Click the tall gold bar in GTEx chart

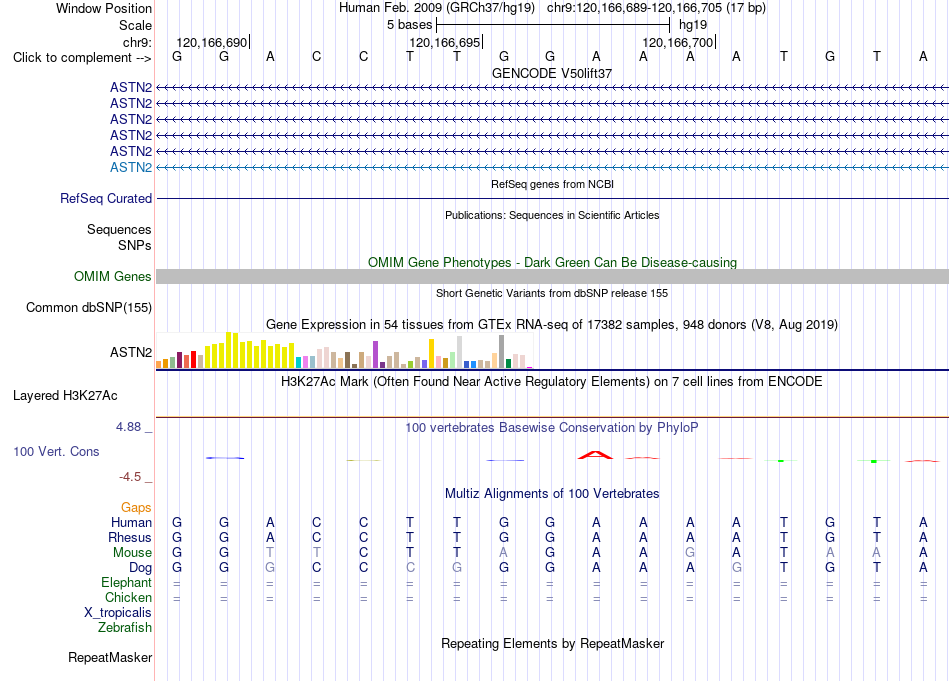point(431,354)
